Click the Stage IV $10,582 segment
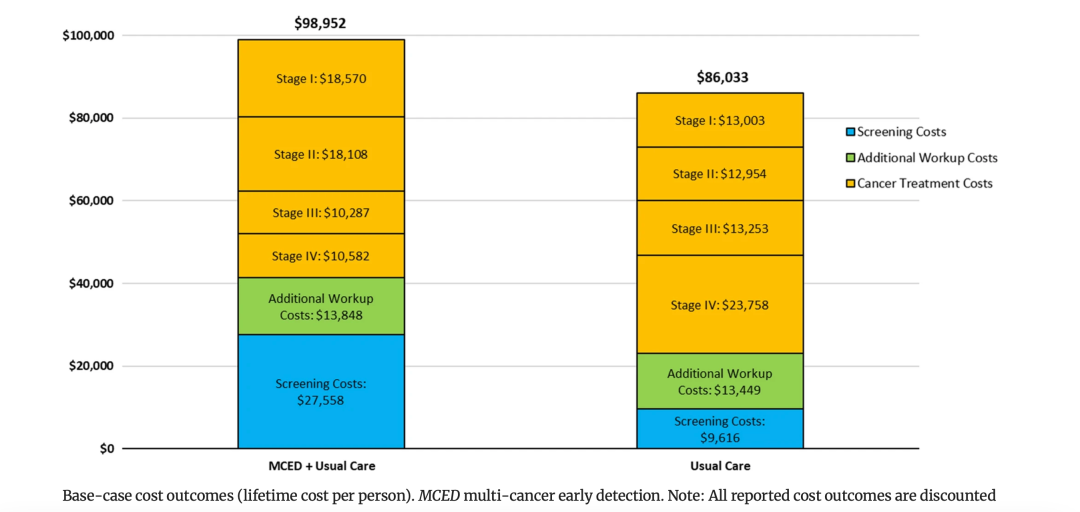Image resolution: width=1080 pixels, height=512 pixels. point(321,256)
